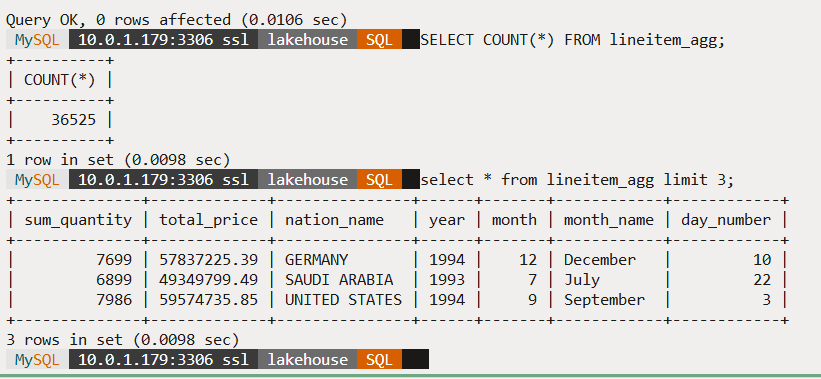This screenshot has width=821, height=379.
Task: Click the month column header
Action: 514,220
